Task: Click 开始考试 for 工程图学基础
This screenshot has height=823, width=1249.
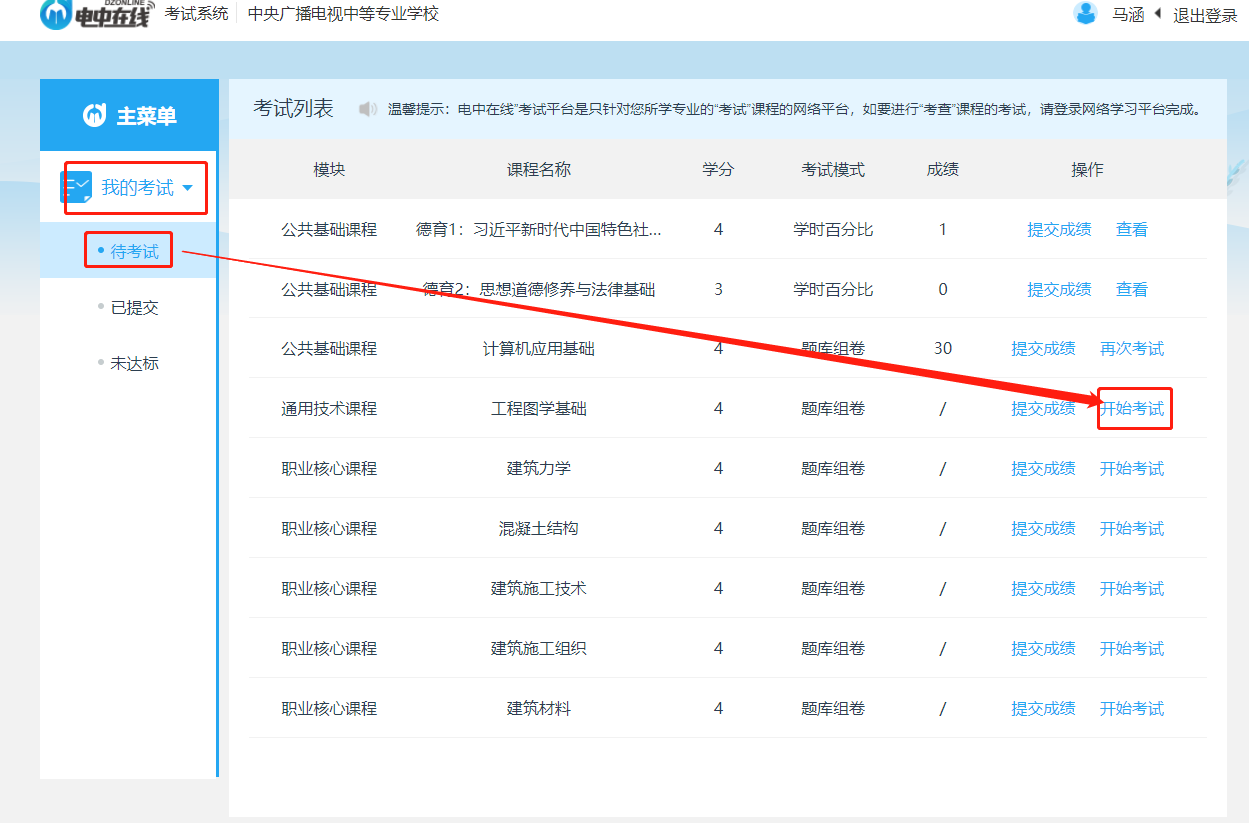Action: coord(1133,408)
